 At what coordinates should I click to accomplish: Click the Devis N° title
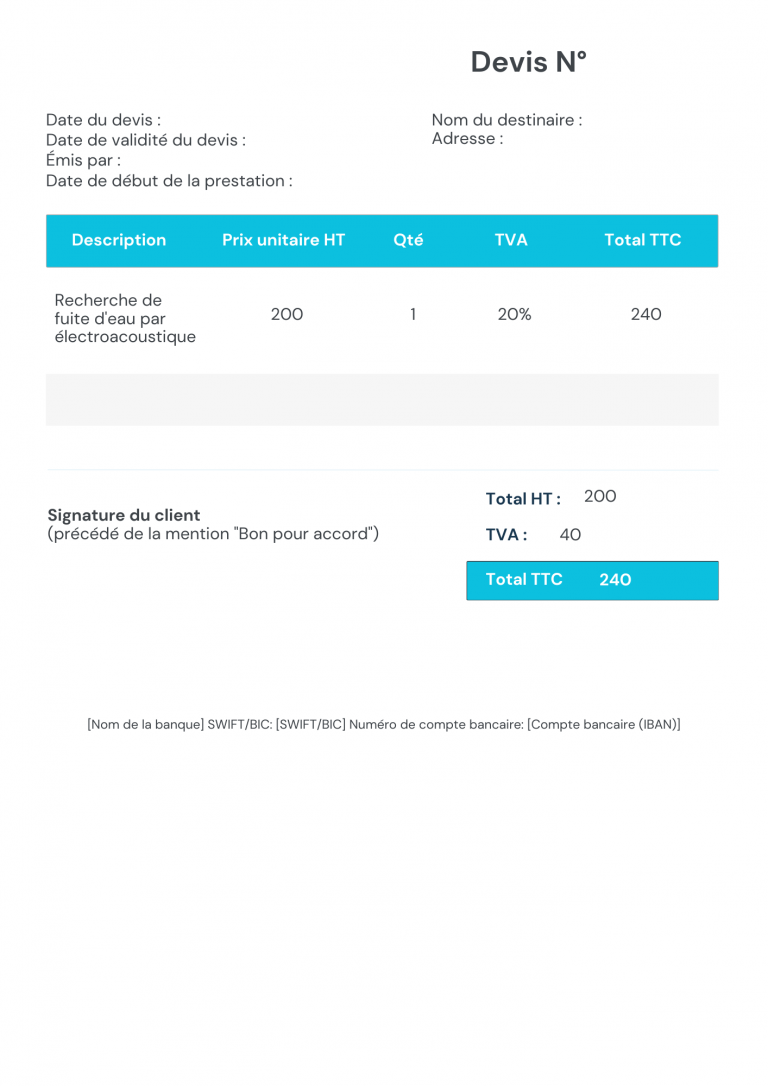528,62
